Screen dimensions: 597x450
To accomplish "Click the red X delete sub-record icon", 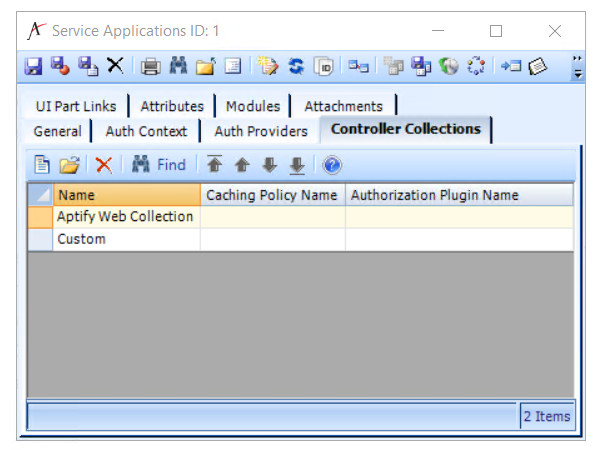I will click(104, 165).
